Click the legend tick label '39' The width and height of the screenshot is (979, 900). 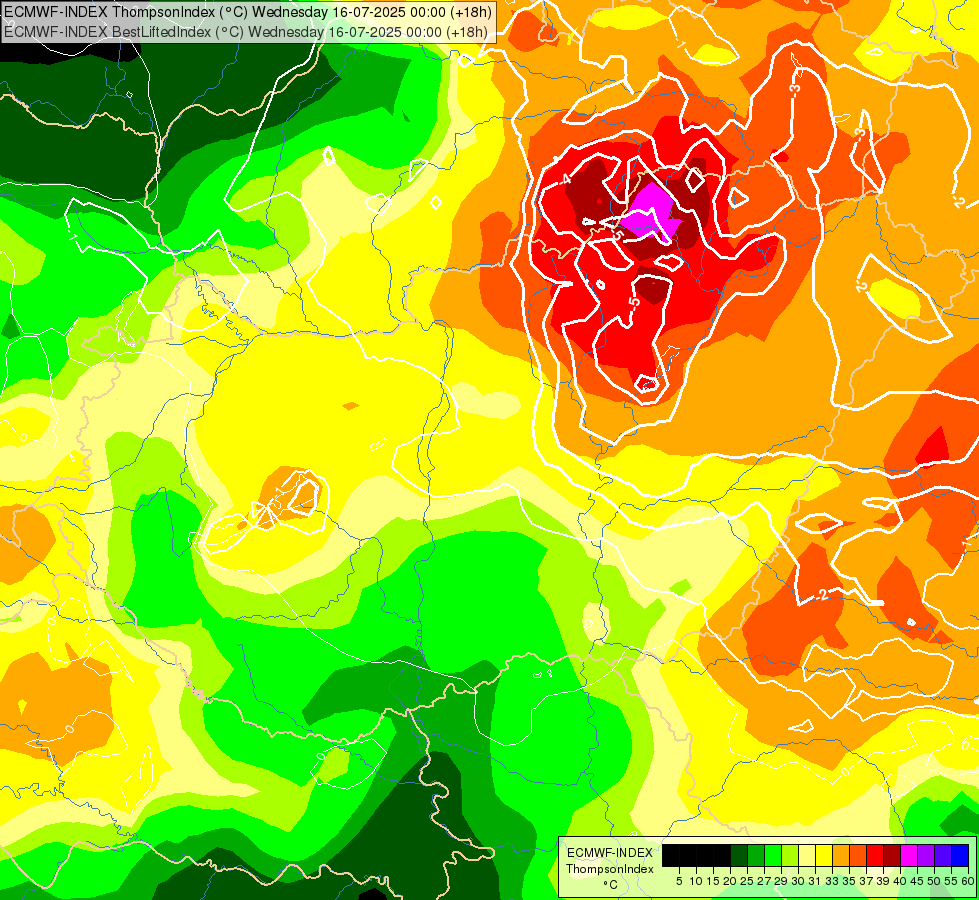pos(883,881)
